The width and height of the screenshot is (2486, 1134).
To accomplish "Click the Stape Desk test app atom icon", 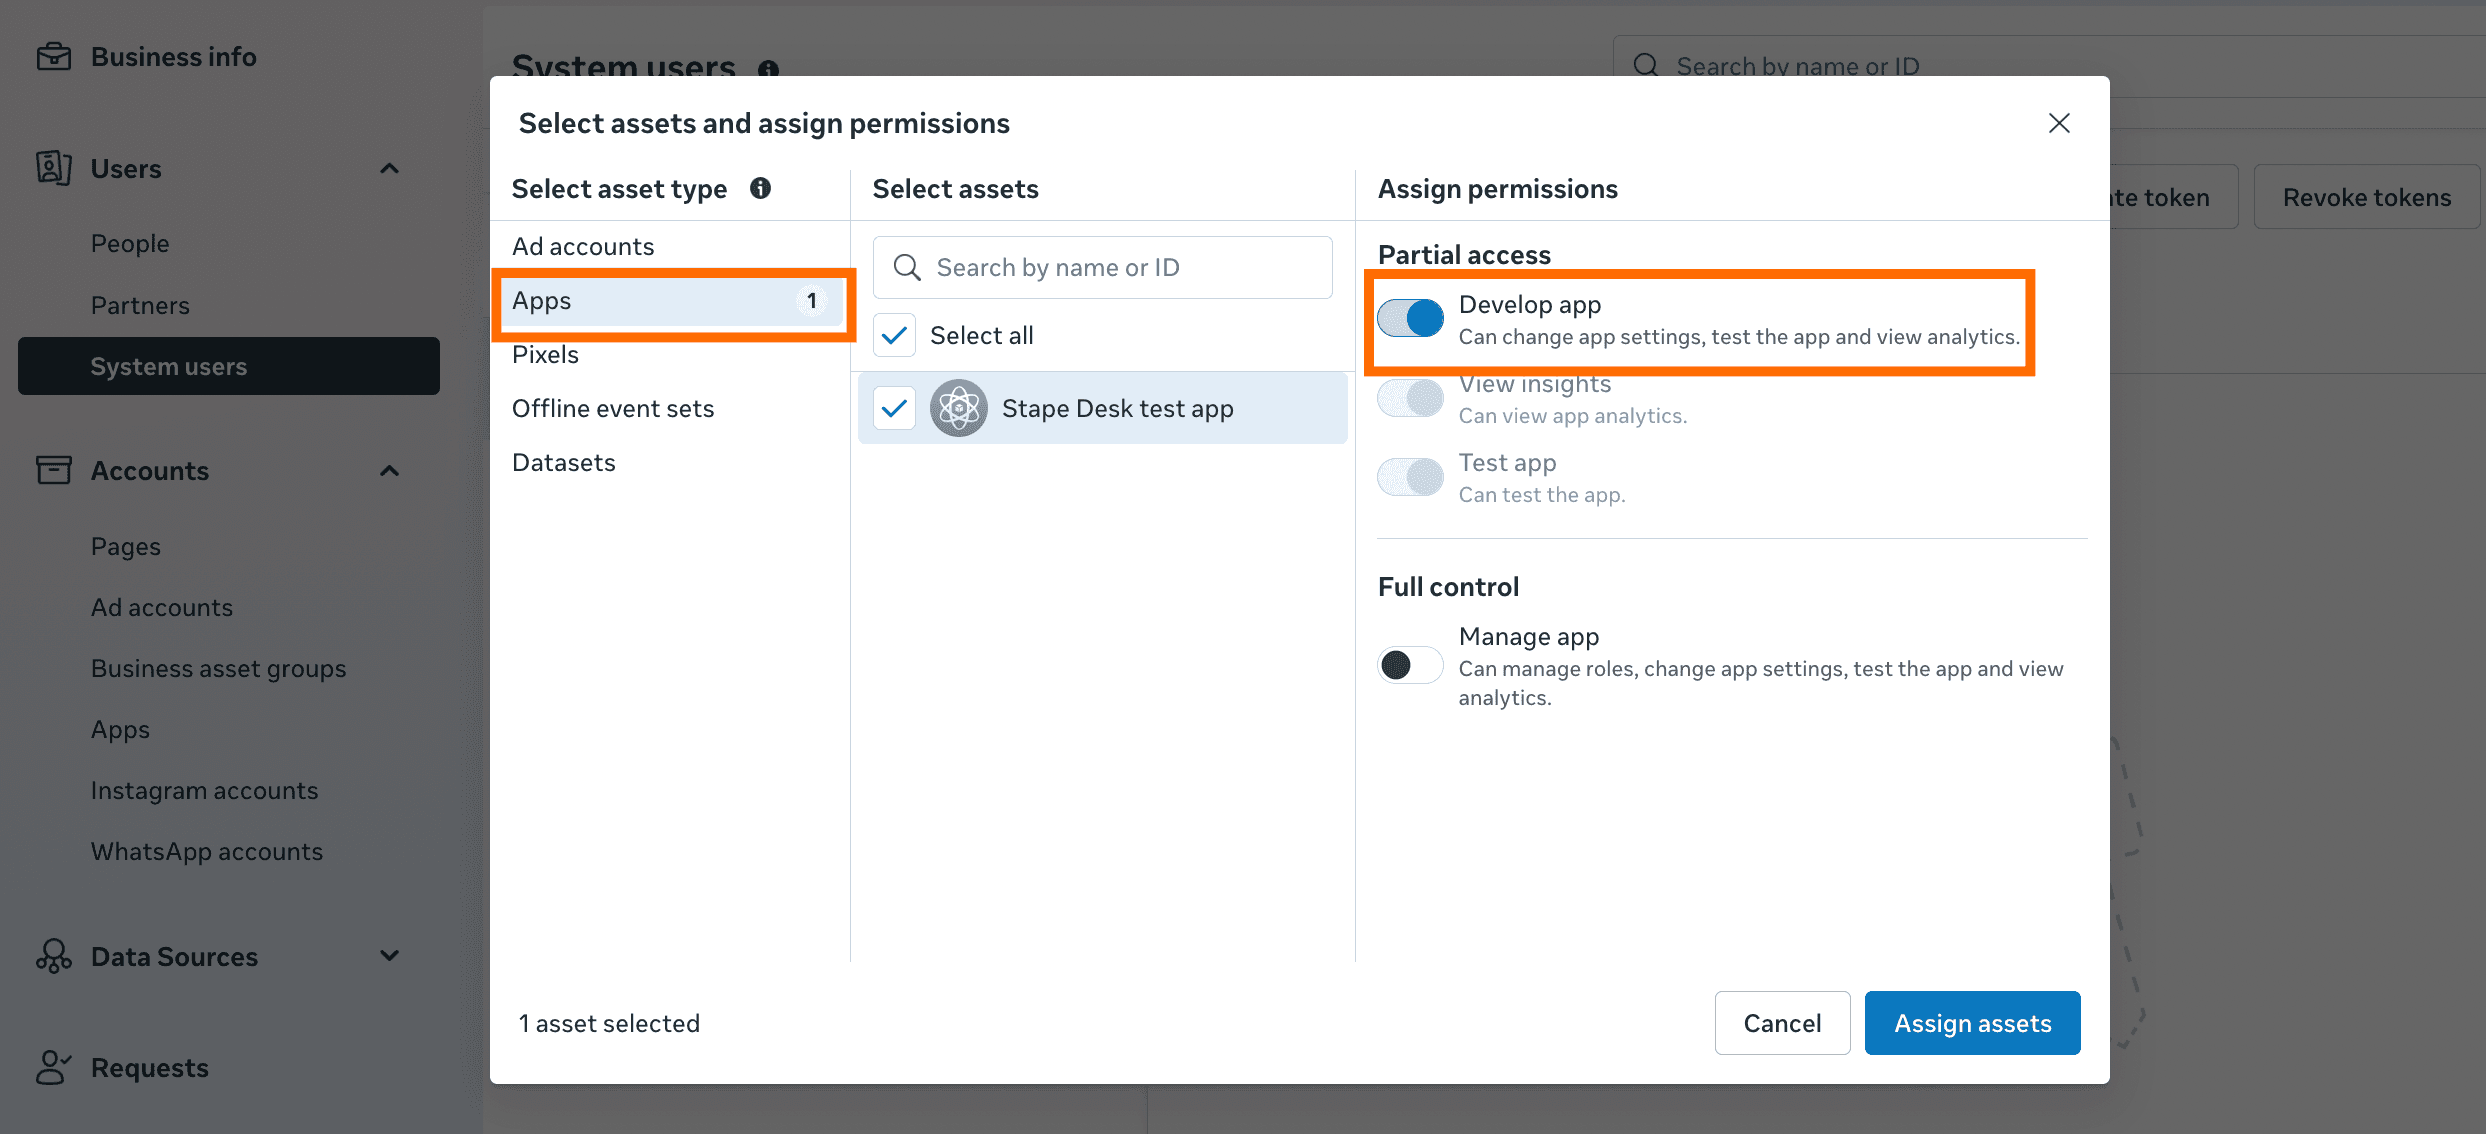I will click(958, 408).
